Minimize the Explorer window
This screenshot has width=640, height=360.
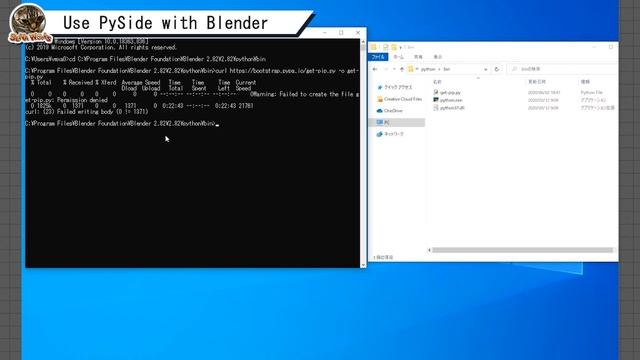[x=595, y=47]
